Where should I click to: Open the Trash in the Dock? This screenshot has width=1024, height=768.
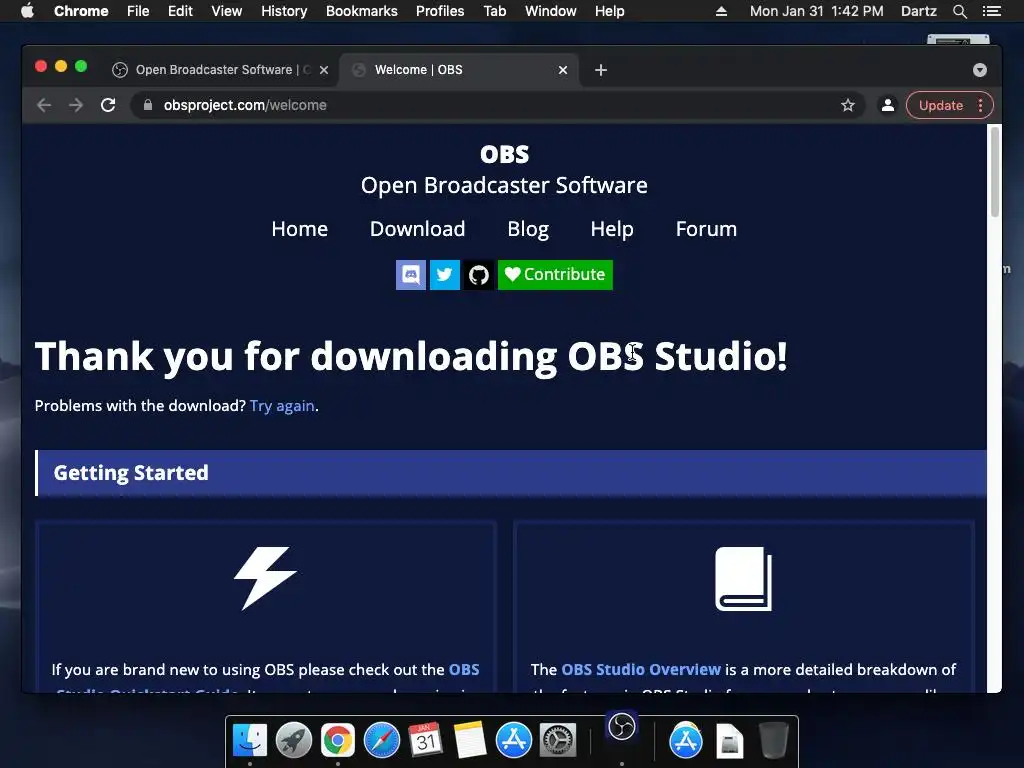coord(774,740)
